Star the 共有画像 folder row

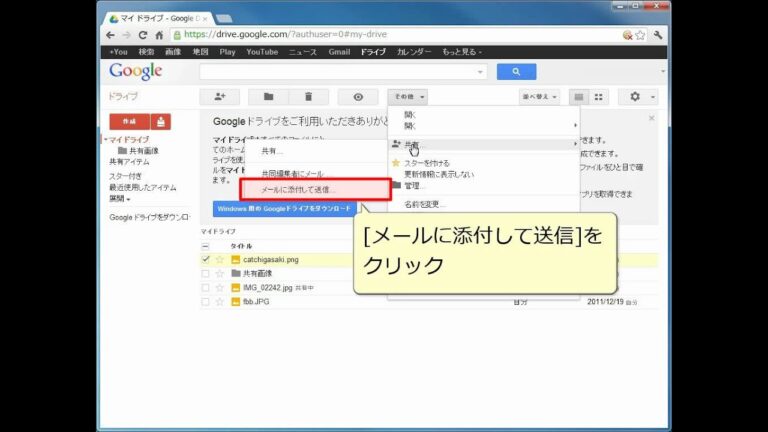click(220, 273)
